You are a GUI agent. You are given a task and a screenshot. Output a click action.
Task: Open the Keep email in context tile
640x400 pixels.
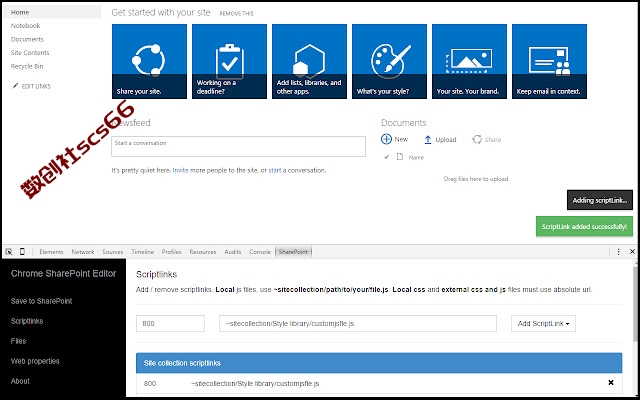click(x=549, y=61)
